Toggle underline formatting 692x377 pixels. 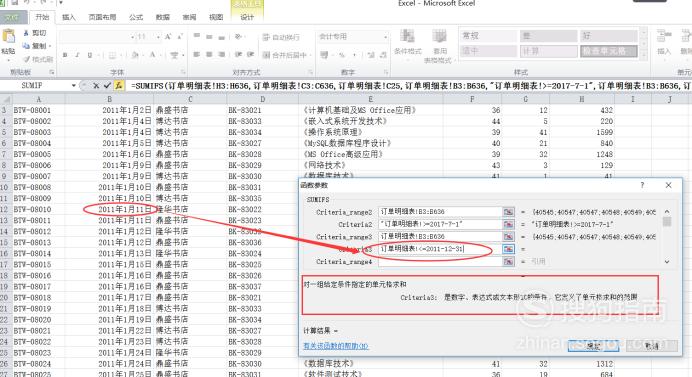pyautogui.click(x=90, y=55)
